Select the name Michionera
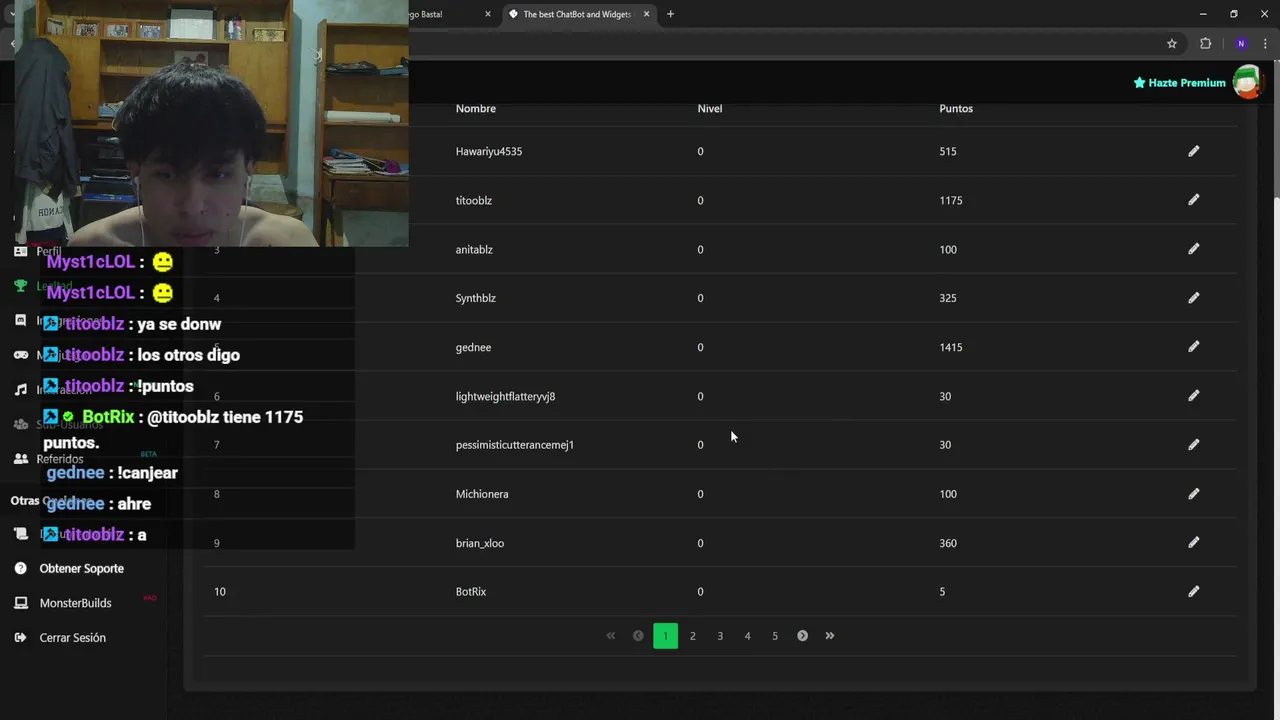This screenshot has height=720, width=1280. pyautogui.click(x=482, y=494)
